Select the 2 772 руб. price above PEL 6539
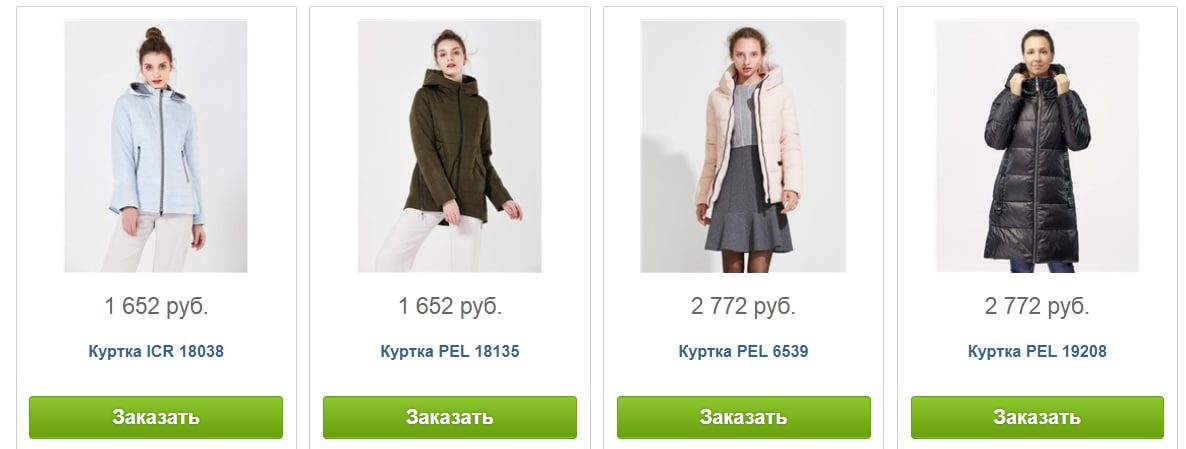 [744, 307]
